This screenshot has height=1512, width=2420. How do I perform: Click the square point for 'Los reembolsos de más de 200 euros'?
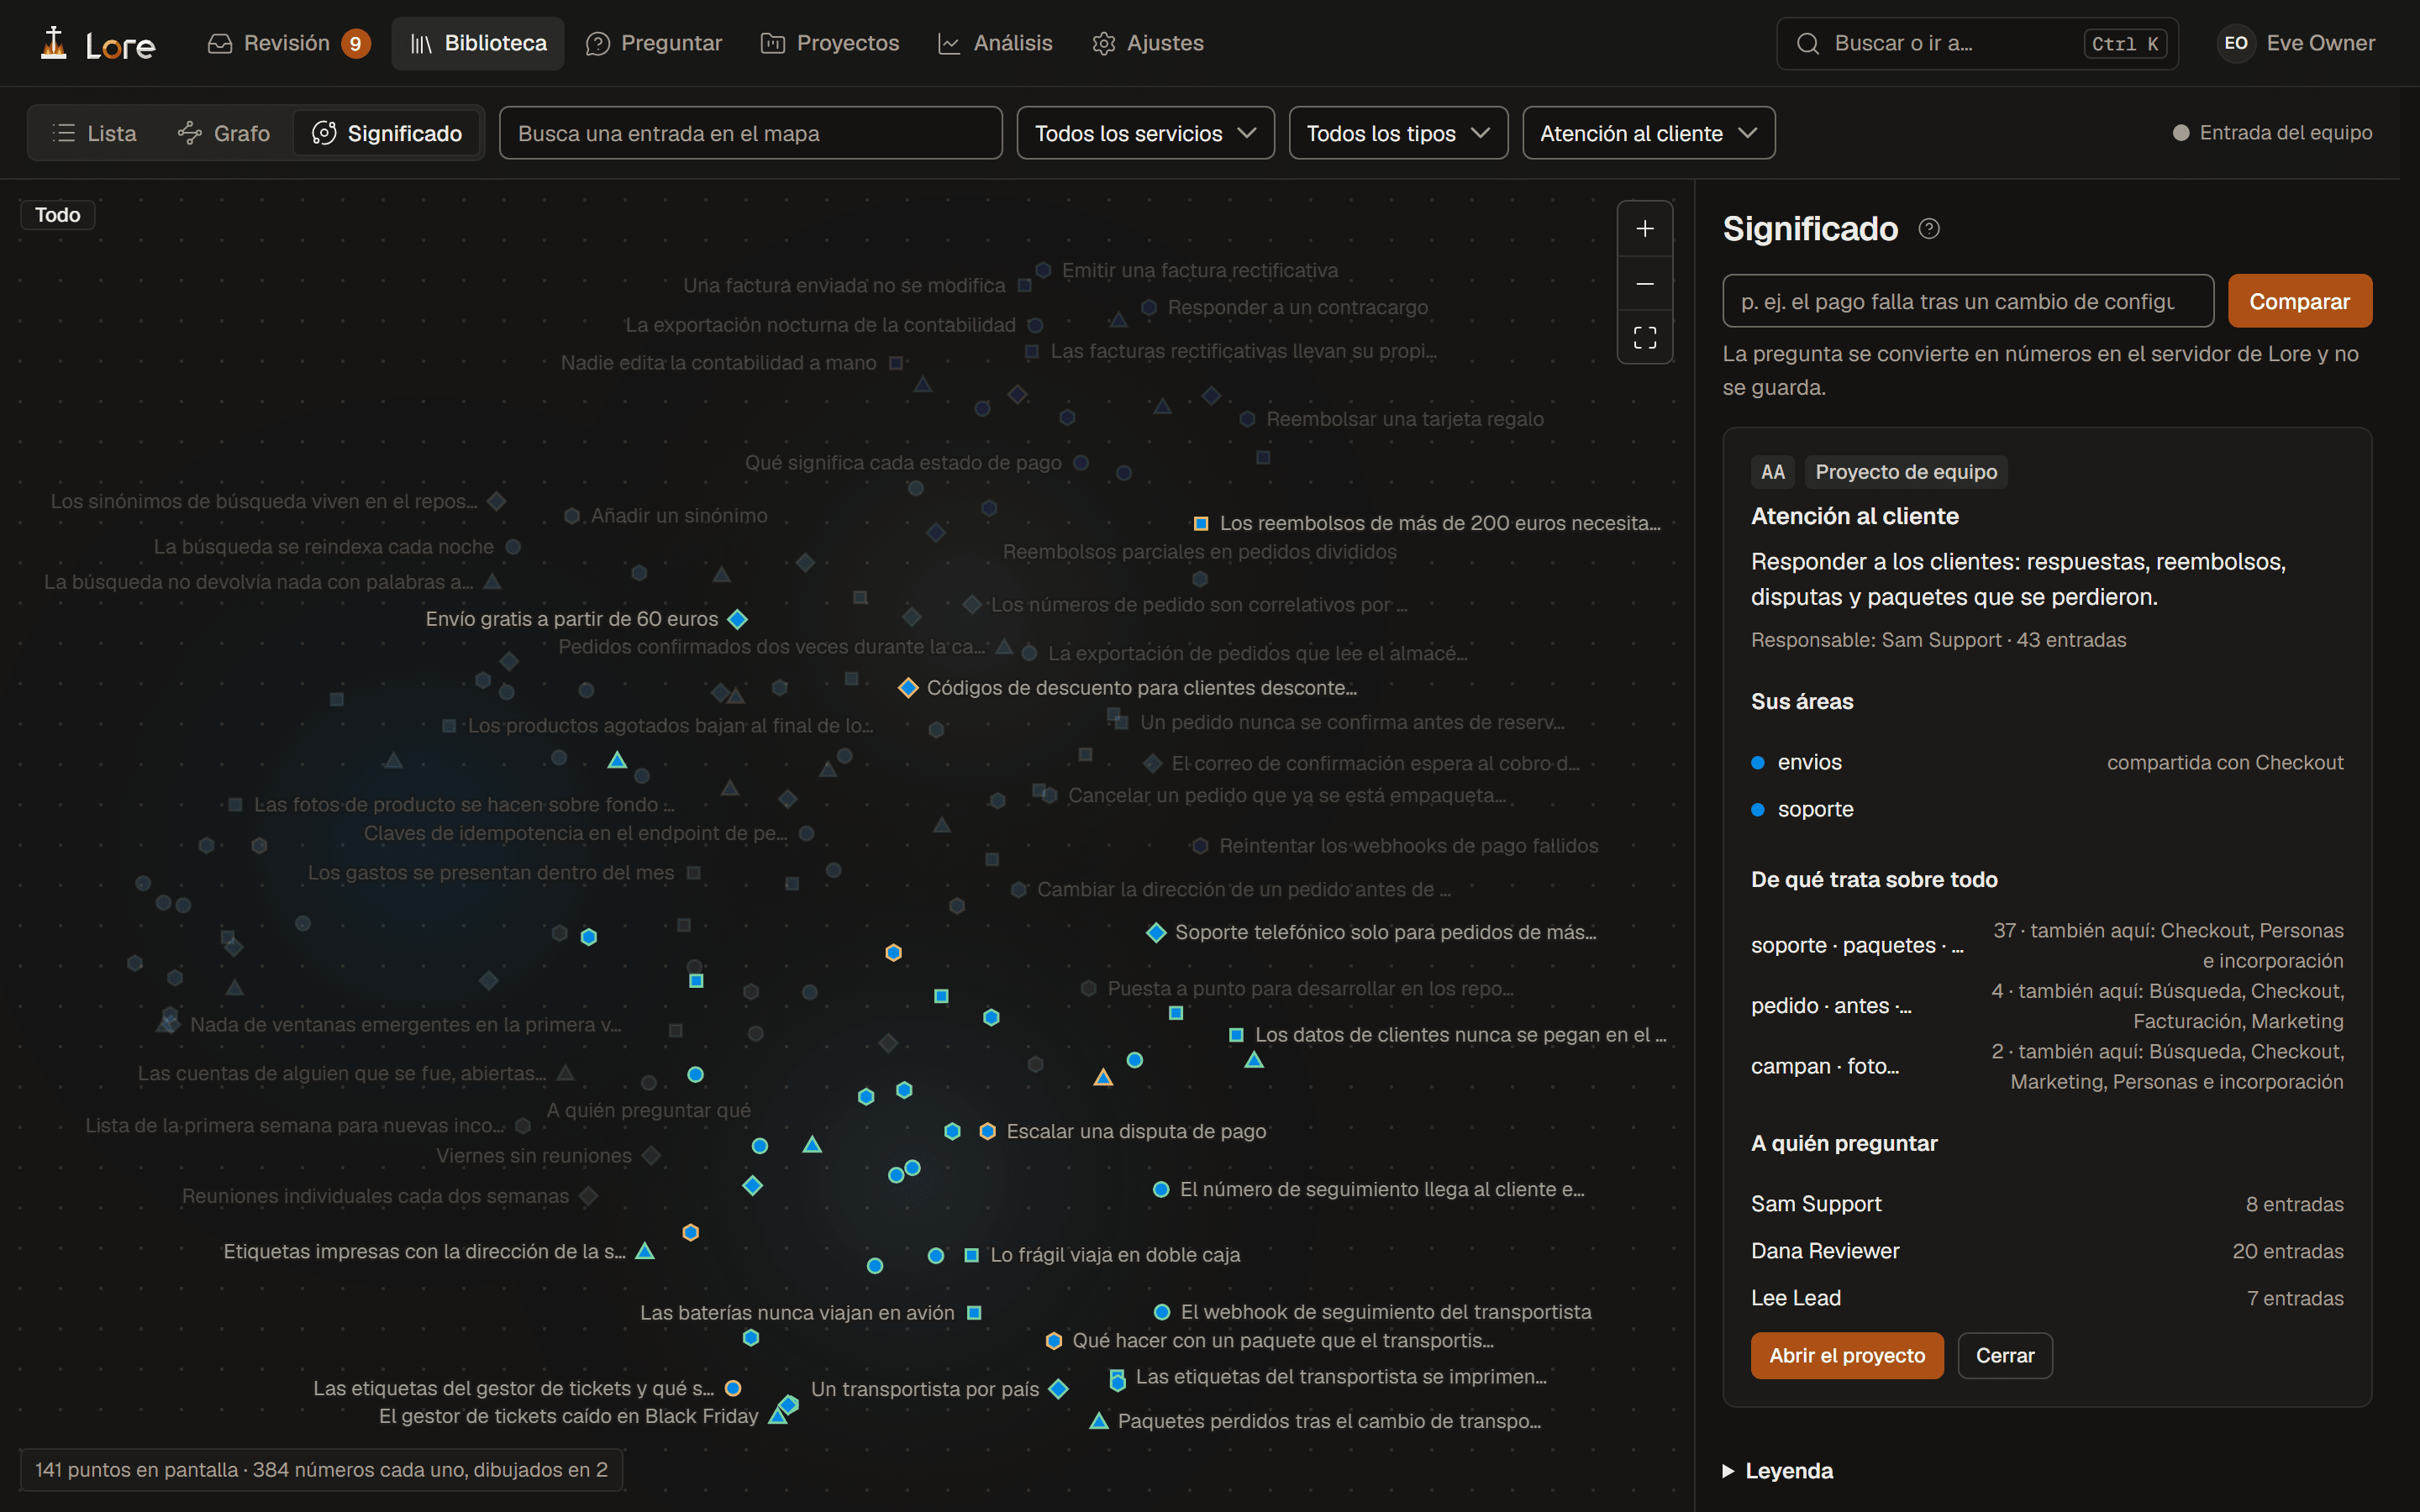[x=1201, y=524]
